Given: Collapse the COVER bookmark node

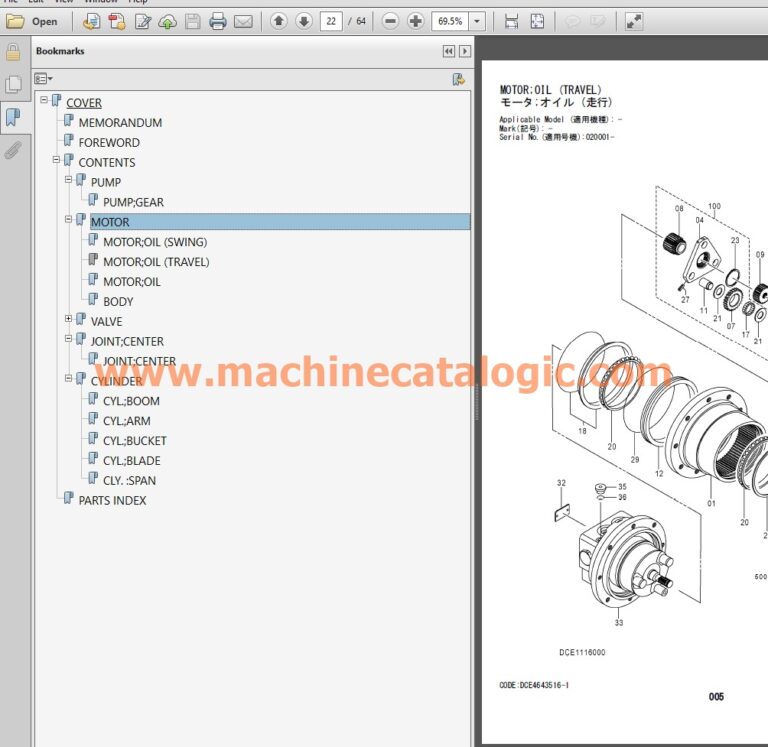Looking at the screenshot, I should pyautogui.click(x=44, y=100).
